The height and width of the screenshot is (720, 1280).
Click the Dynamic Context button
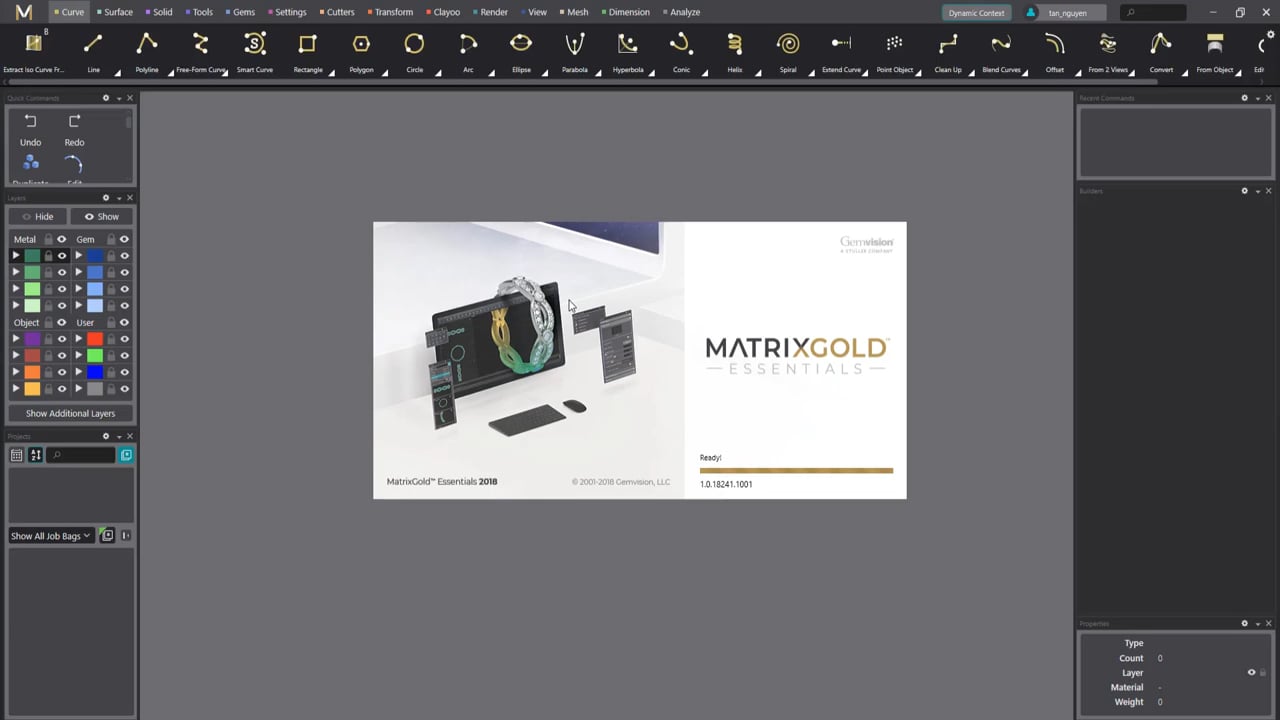(x=976, y=13)
